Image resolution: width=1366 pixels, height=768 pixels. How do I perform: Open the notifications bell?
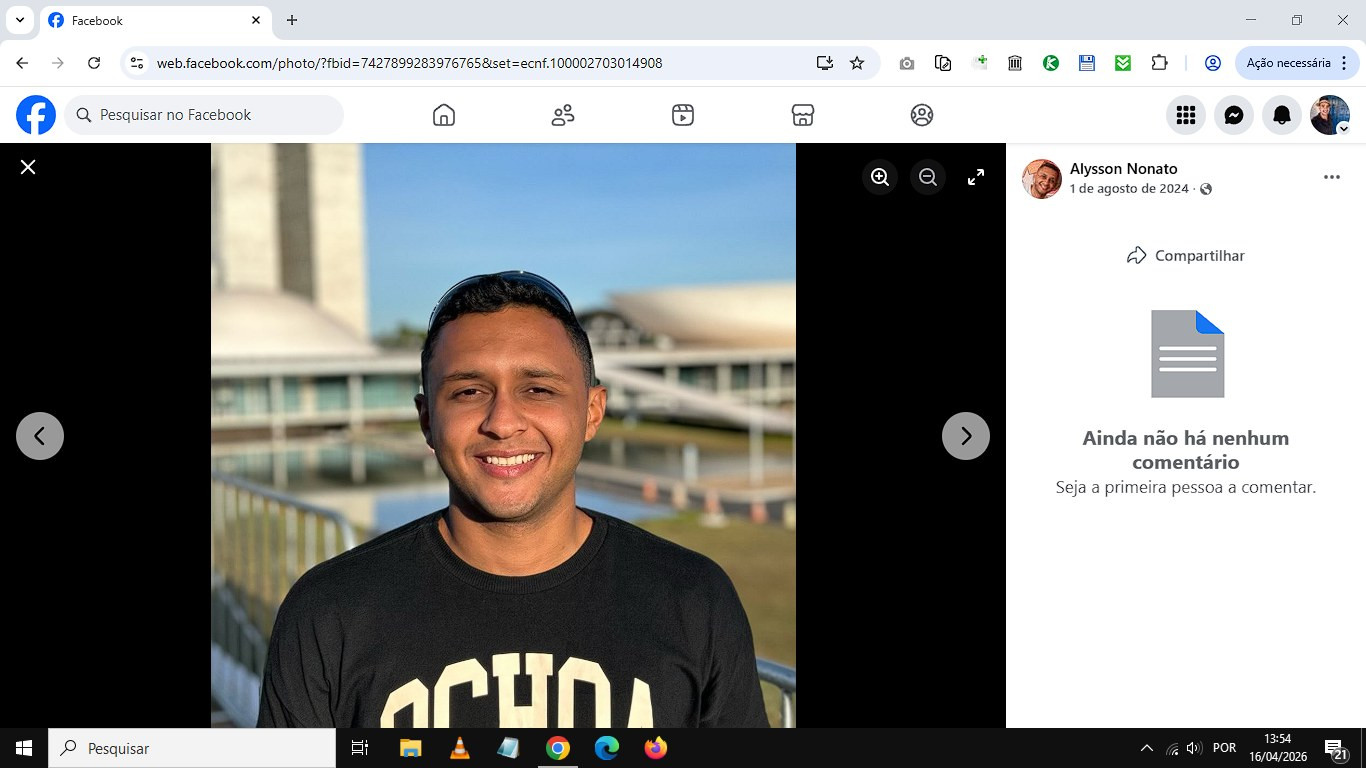click(x=1282, y=115)
